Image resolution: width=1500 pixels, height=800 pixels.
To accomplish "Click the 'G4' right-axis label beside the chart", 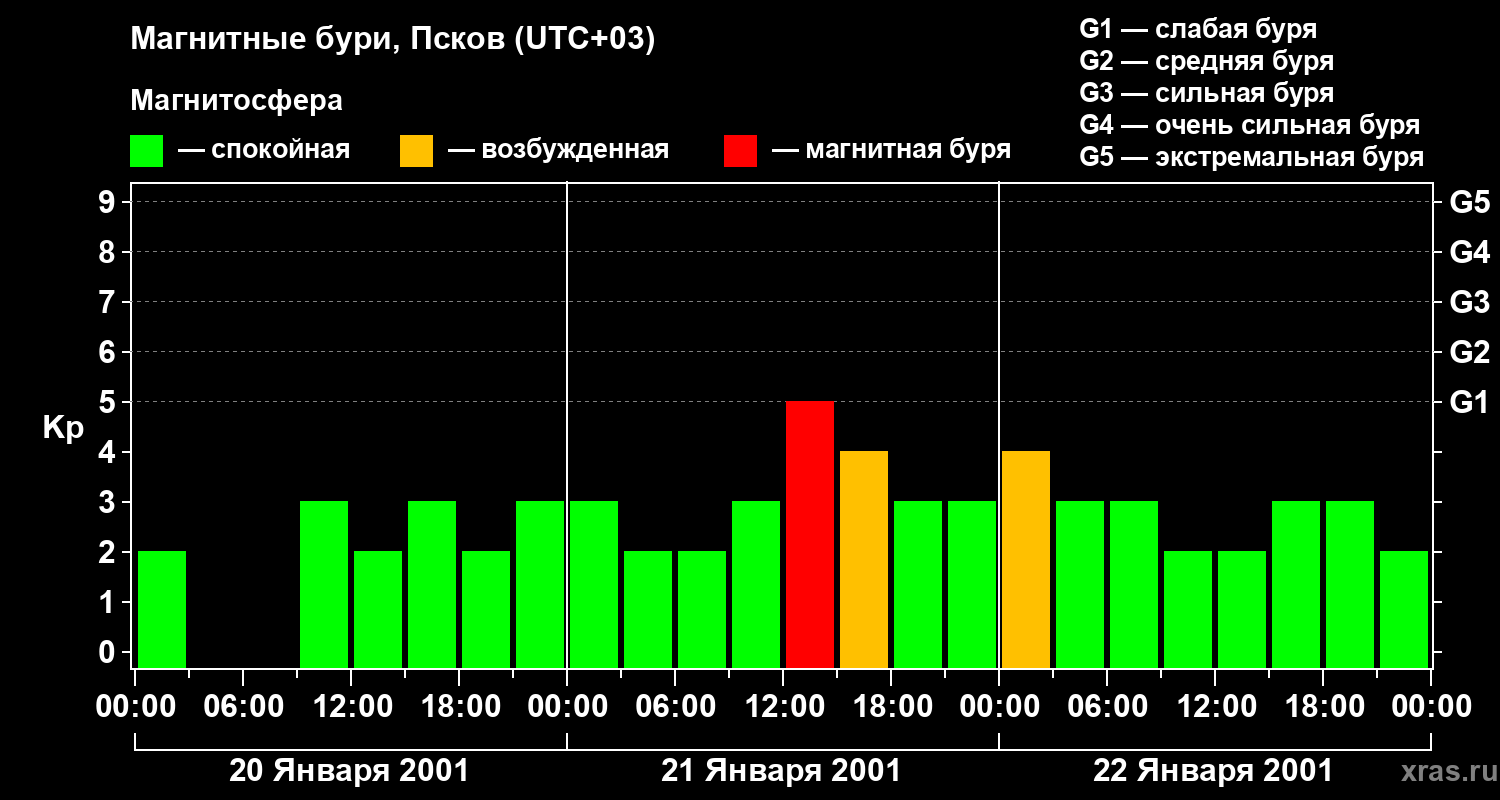I will pos(1469,252).
